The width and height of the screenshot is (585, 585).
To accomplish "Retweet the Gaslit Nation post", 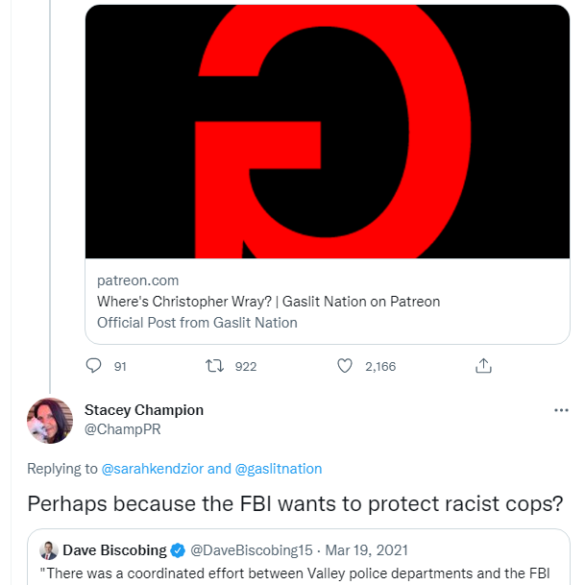I will tap(215, 366).
